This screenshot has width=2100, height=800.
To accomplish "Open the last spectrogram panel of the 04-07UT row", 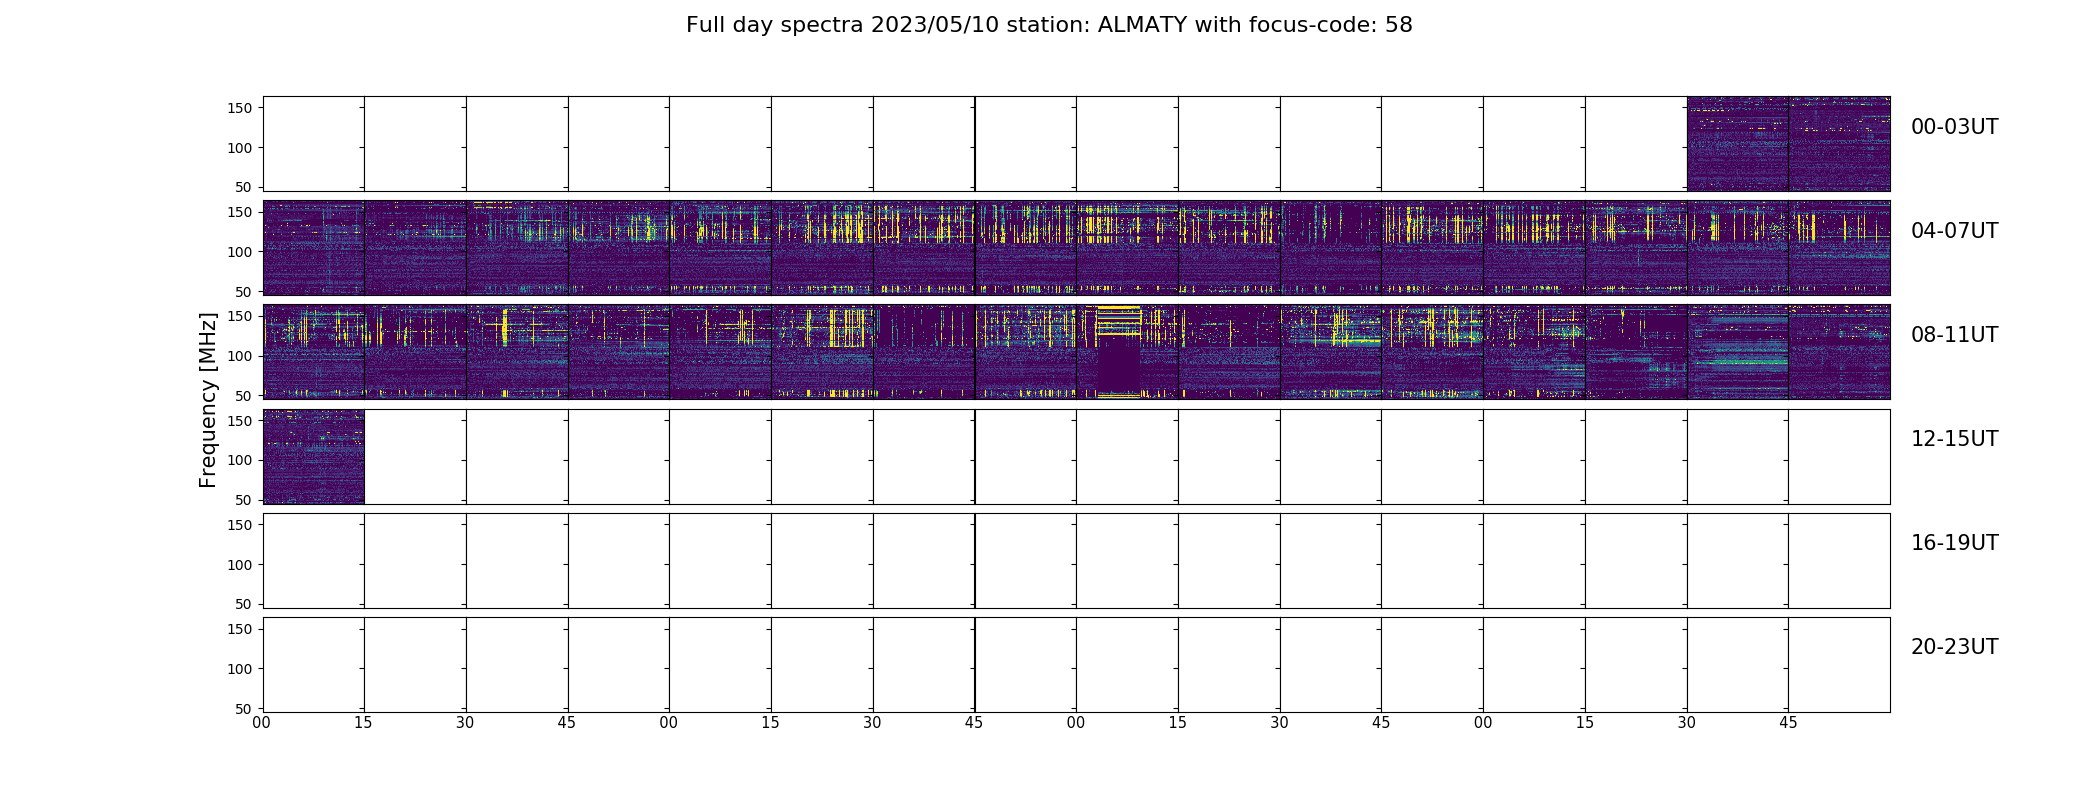I will (x=1839, y=248).
